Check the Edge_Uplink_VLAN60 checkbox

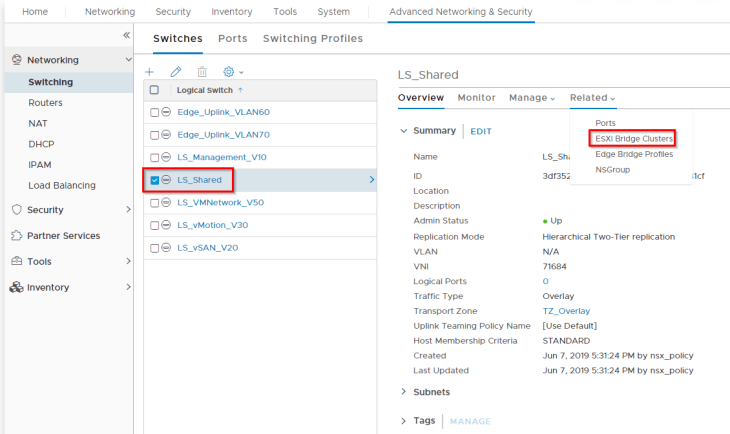[154, 112]
